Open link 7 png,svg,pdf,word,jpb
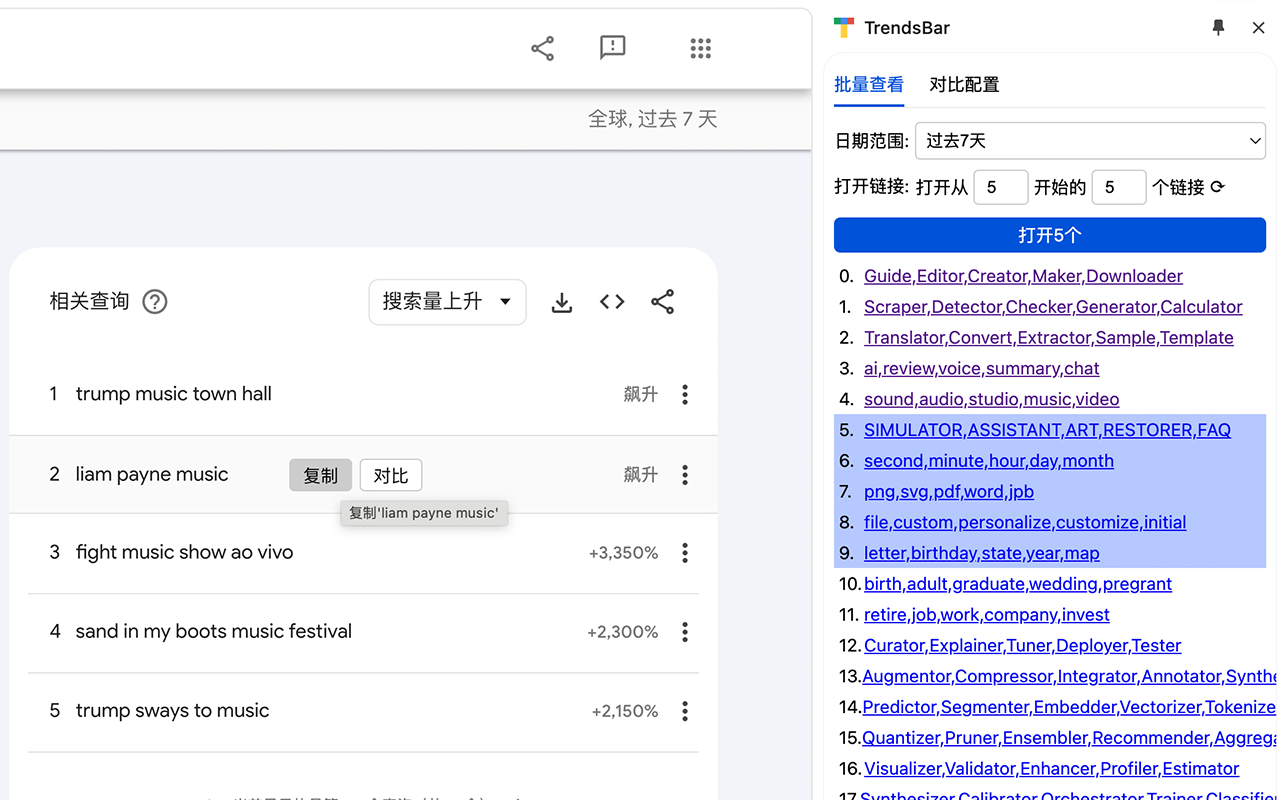Image resolution: width=1280 pixels, height=800 pixels. coord(948,492)
